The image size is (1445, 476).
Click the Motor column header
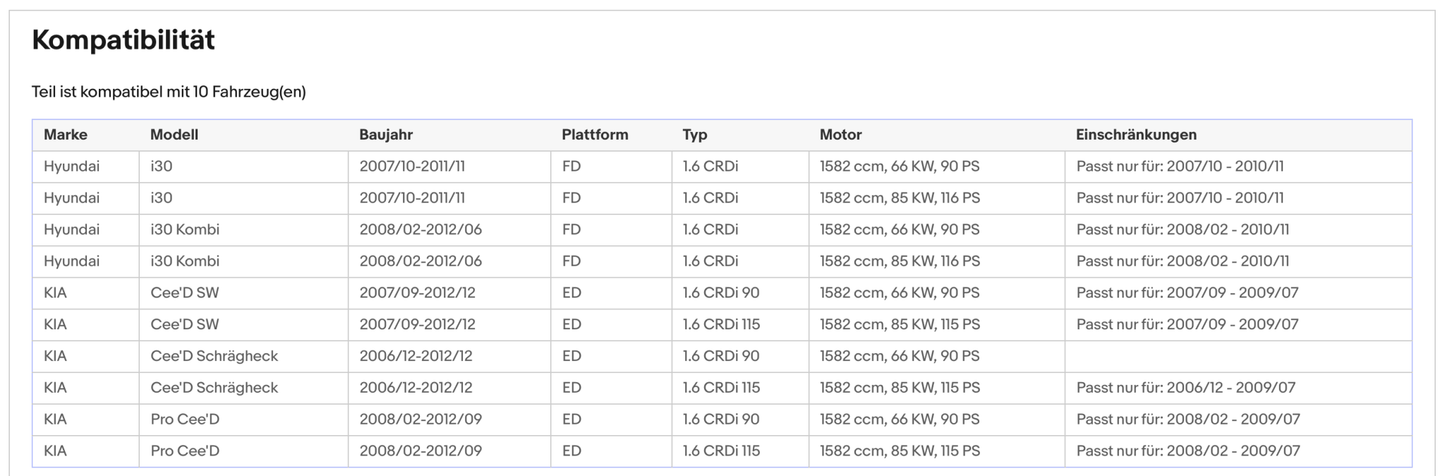[840, 135]
